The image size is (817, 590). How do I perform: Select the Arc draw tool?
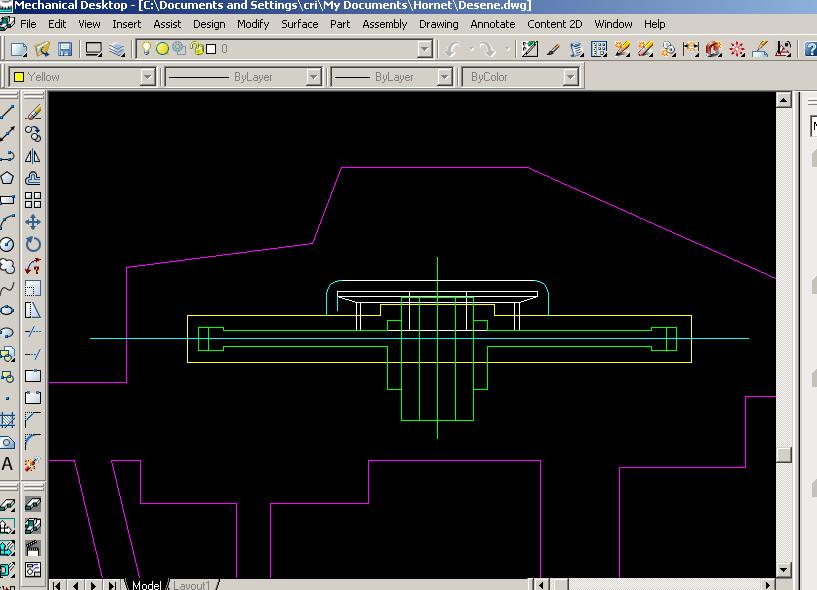click(x=7, y=222)
